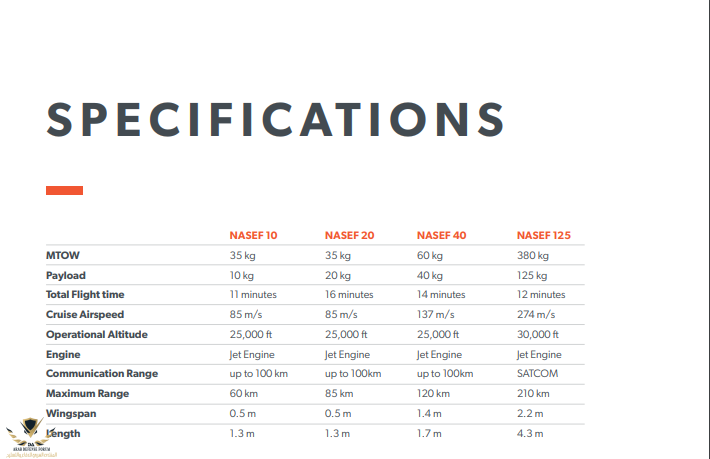The width and height of the screenshot is (710, 459).
Task: Select the Operational Altitude label
Action: point(96,335)
